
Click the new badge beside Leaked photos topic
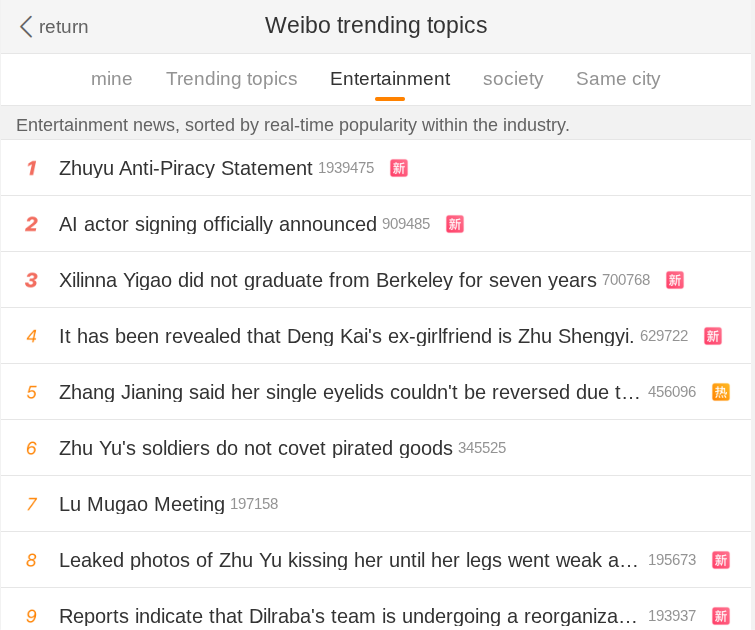(x=721, y=560)
